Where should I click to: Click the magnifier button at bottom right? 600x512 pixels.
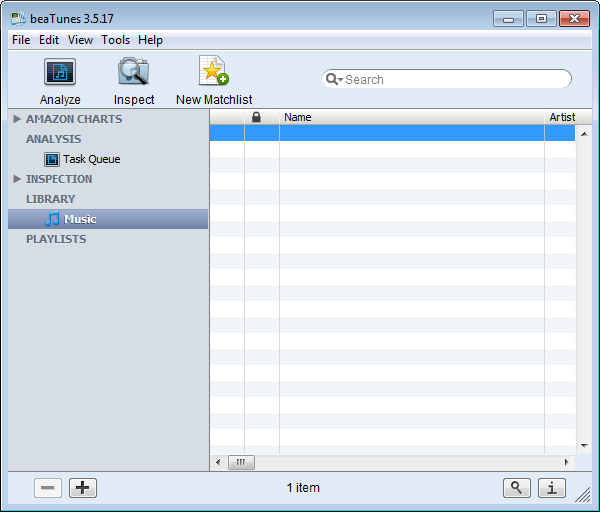[x=516, y=488]
